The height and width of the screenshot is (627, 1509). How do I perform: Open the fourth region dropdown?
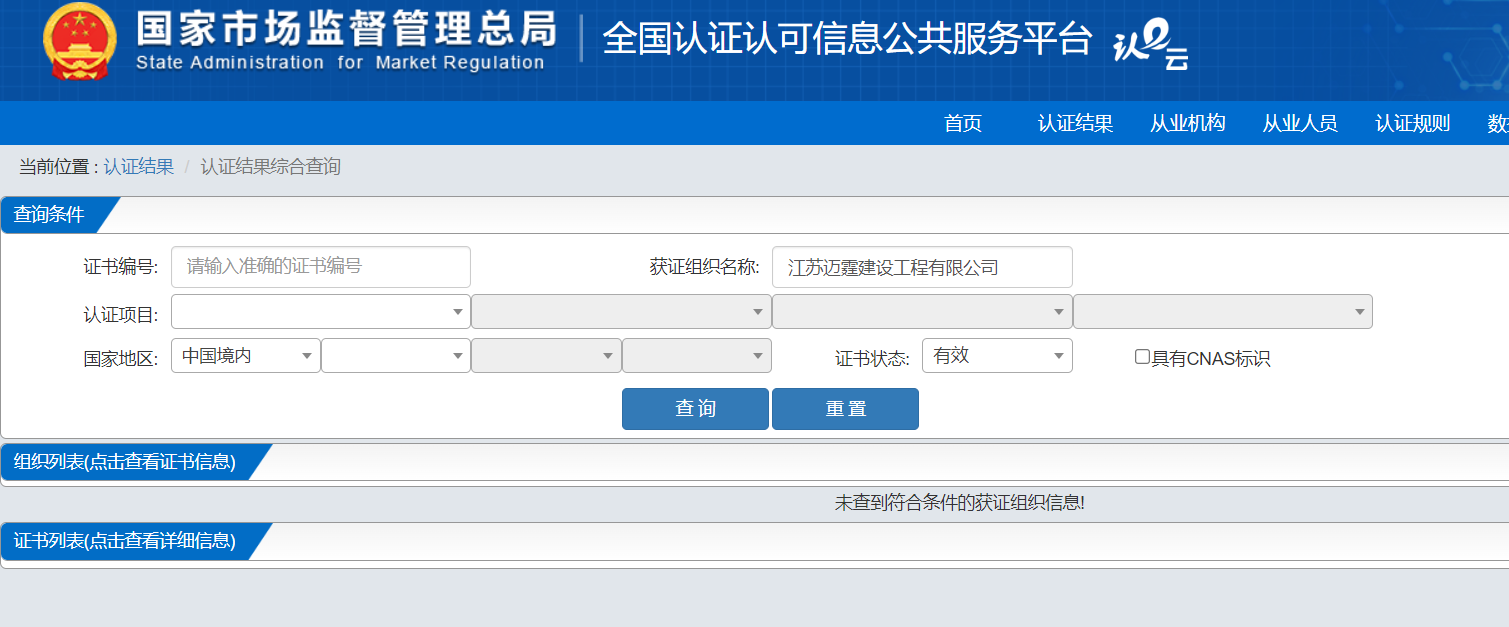(x=697, y=356)
